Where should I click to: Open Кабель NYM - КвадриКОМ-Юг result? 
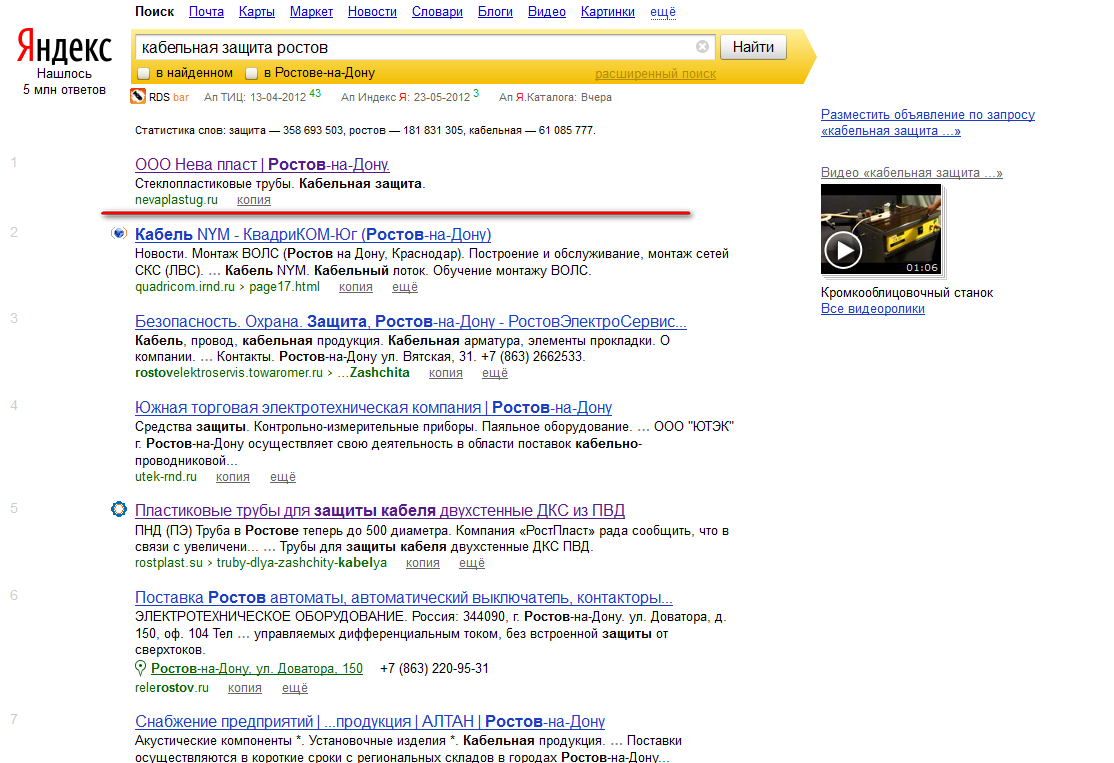[313, 234]
